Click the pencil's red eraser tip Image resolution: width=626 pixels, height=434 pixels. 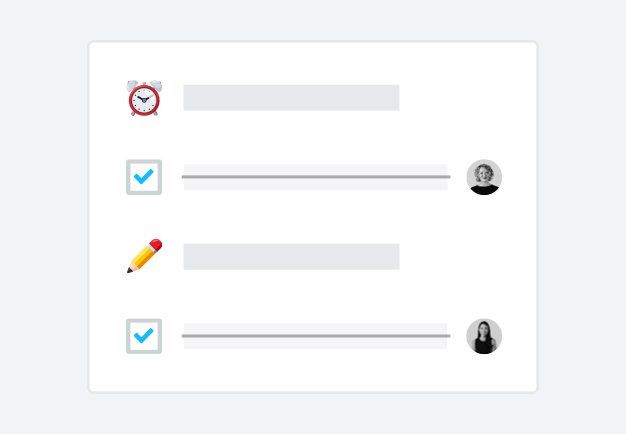155,245
